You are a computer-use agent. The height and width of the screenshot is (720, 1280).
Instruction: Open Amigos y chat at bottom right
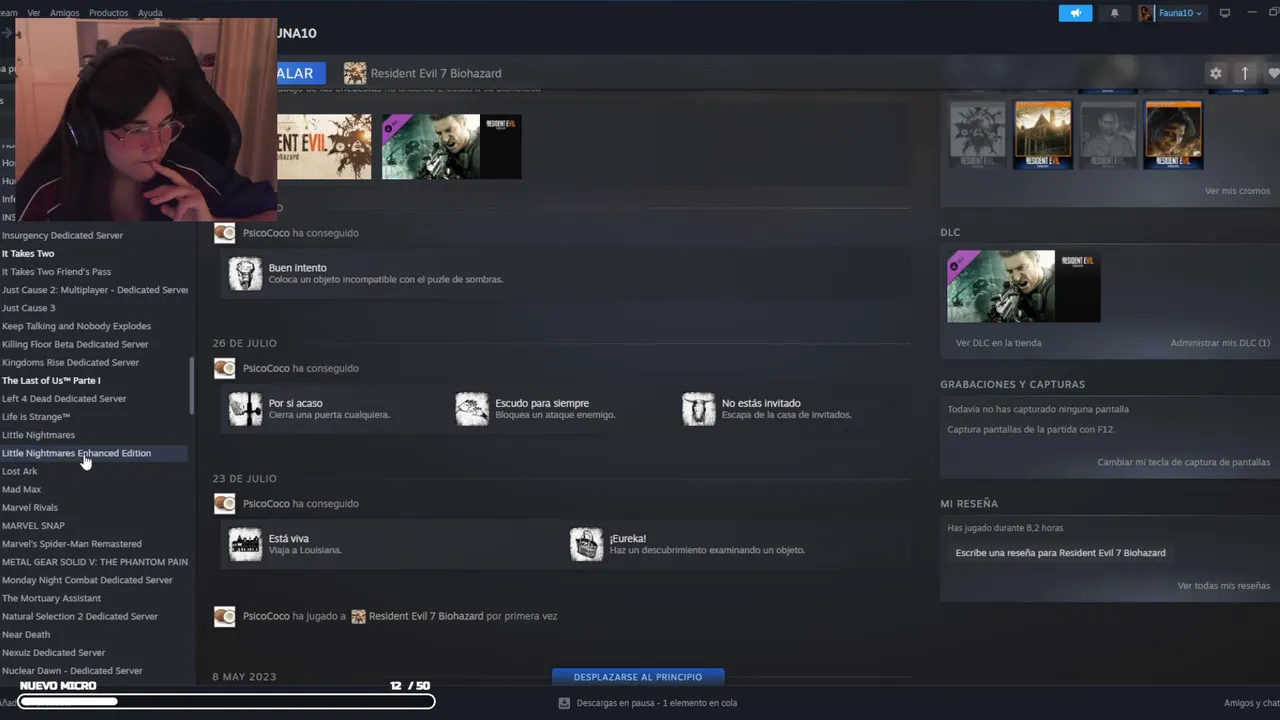tap(1252, 703)
